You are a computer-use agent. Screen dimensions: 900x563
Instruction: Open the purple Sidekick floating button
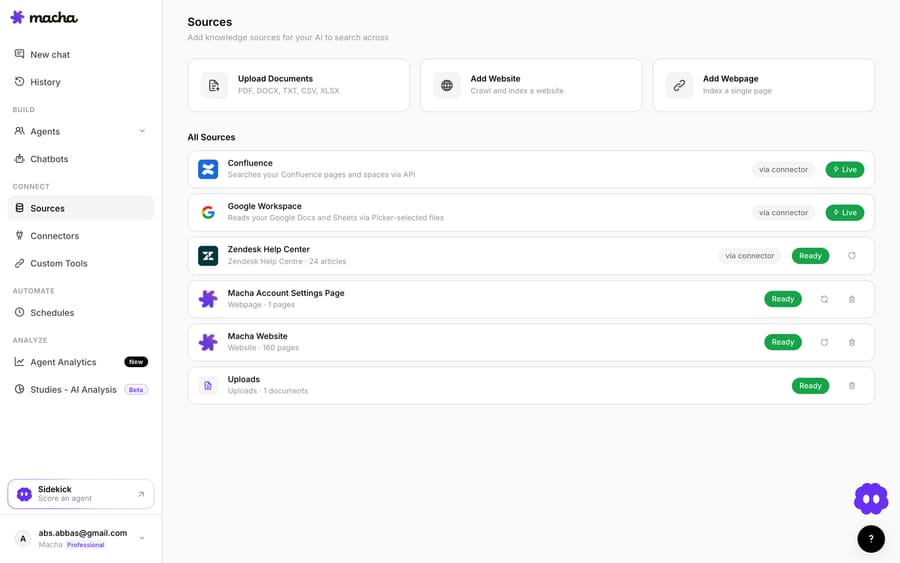[x=871, y=498]
